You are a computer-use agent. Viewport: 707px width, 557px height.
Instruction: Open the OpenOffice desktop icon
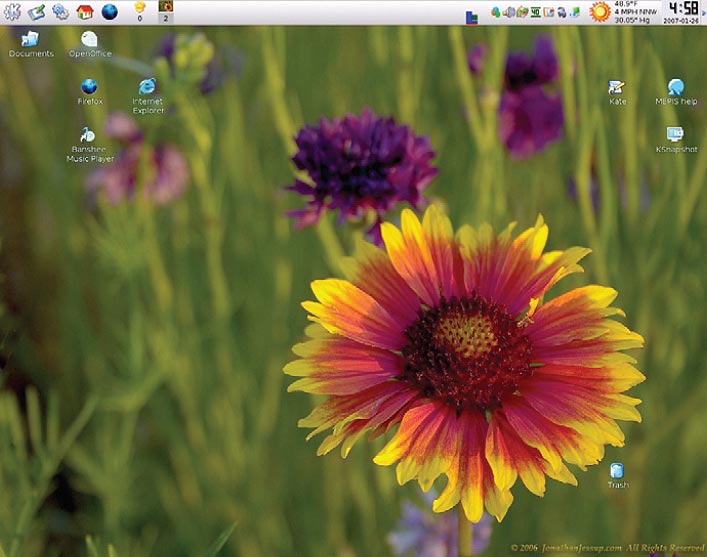pyautogui.click(x=90, y=40)
